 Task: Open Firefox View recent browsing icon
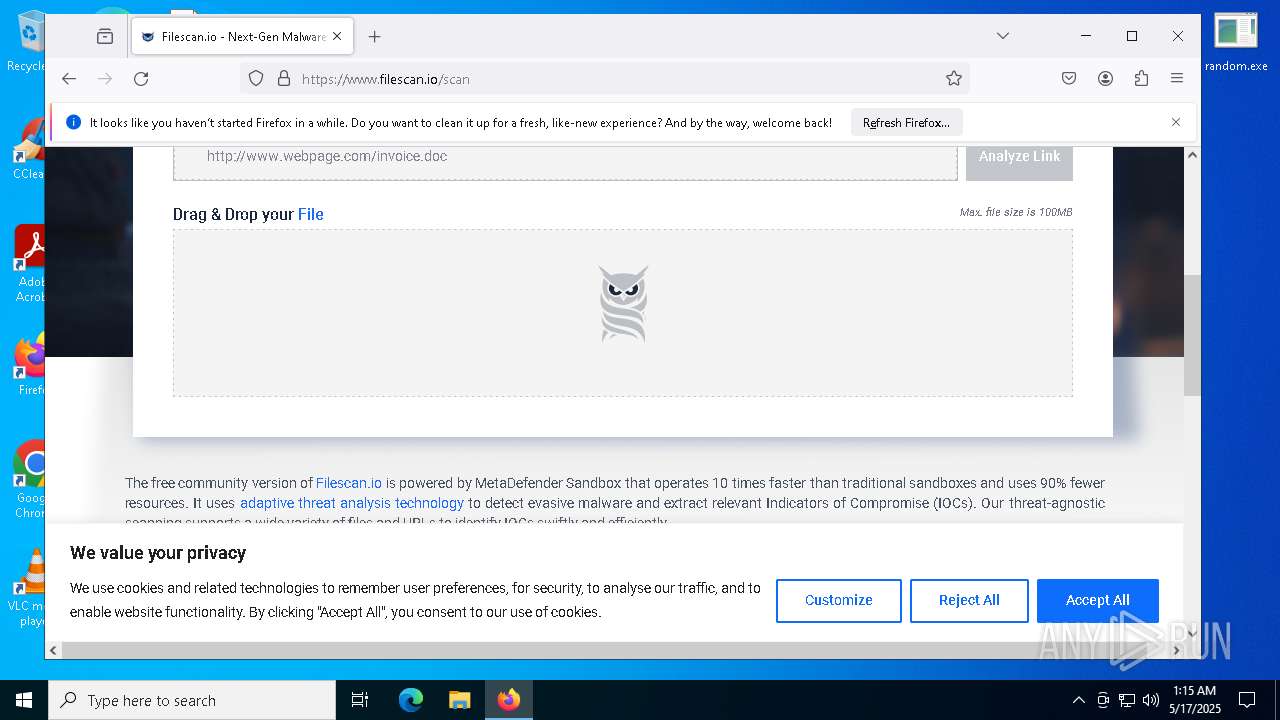pos(105,37)
